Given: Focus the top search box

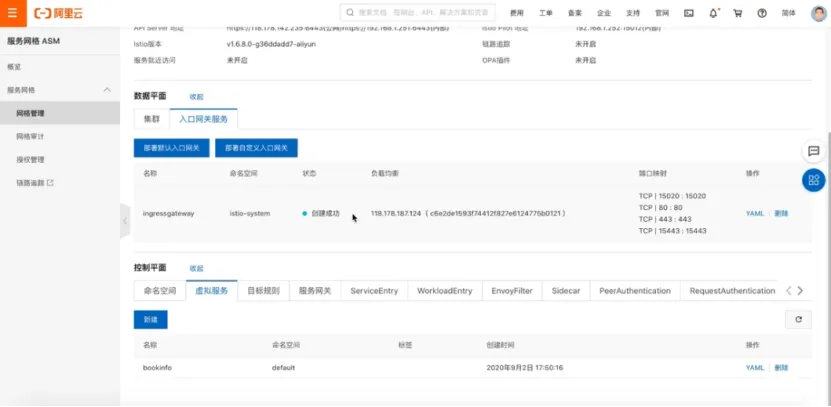Looking at the screenshot, I should coord(417,13).
